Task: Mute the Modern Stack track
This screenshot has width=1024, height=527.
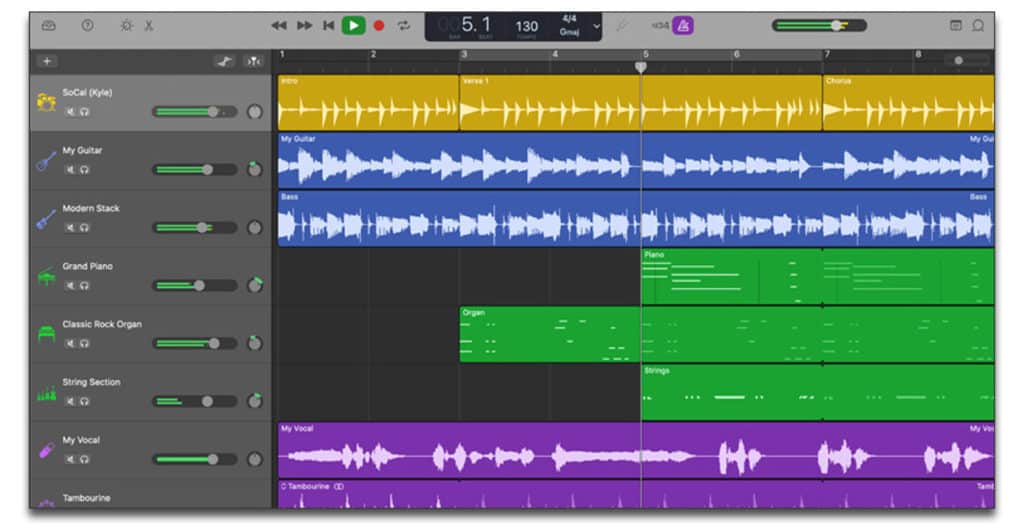Action: coord(70,228)
